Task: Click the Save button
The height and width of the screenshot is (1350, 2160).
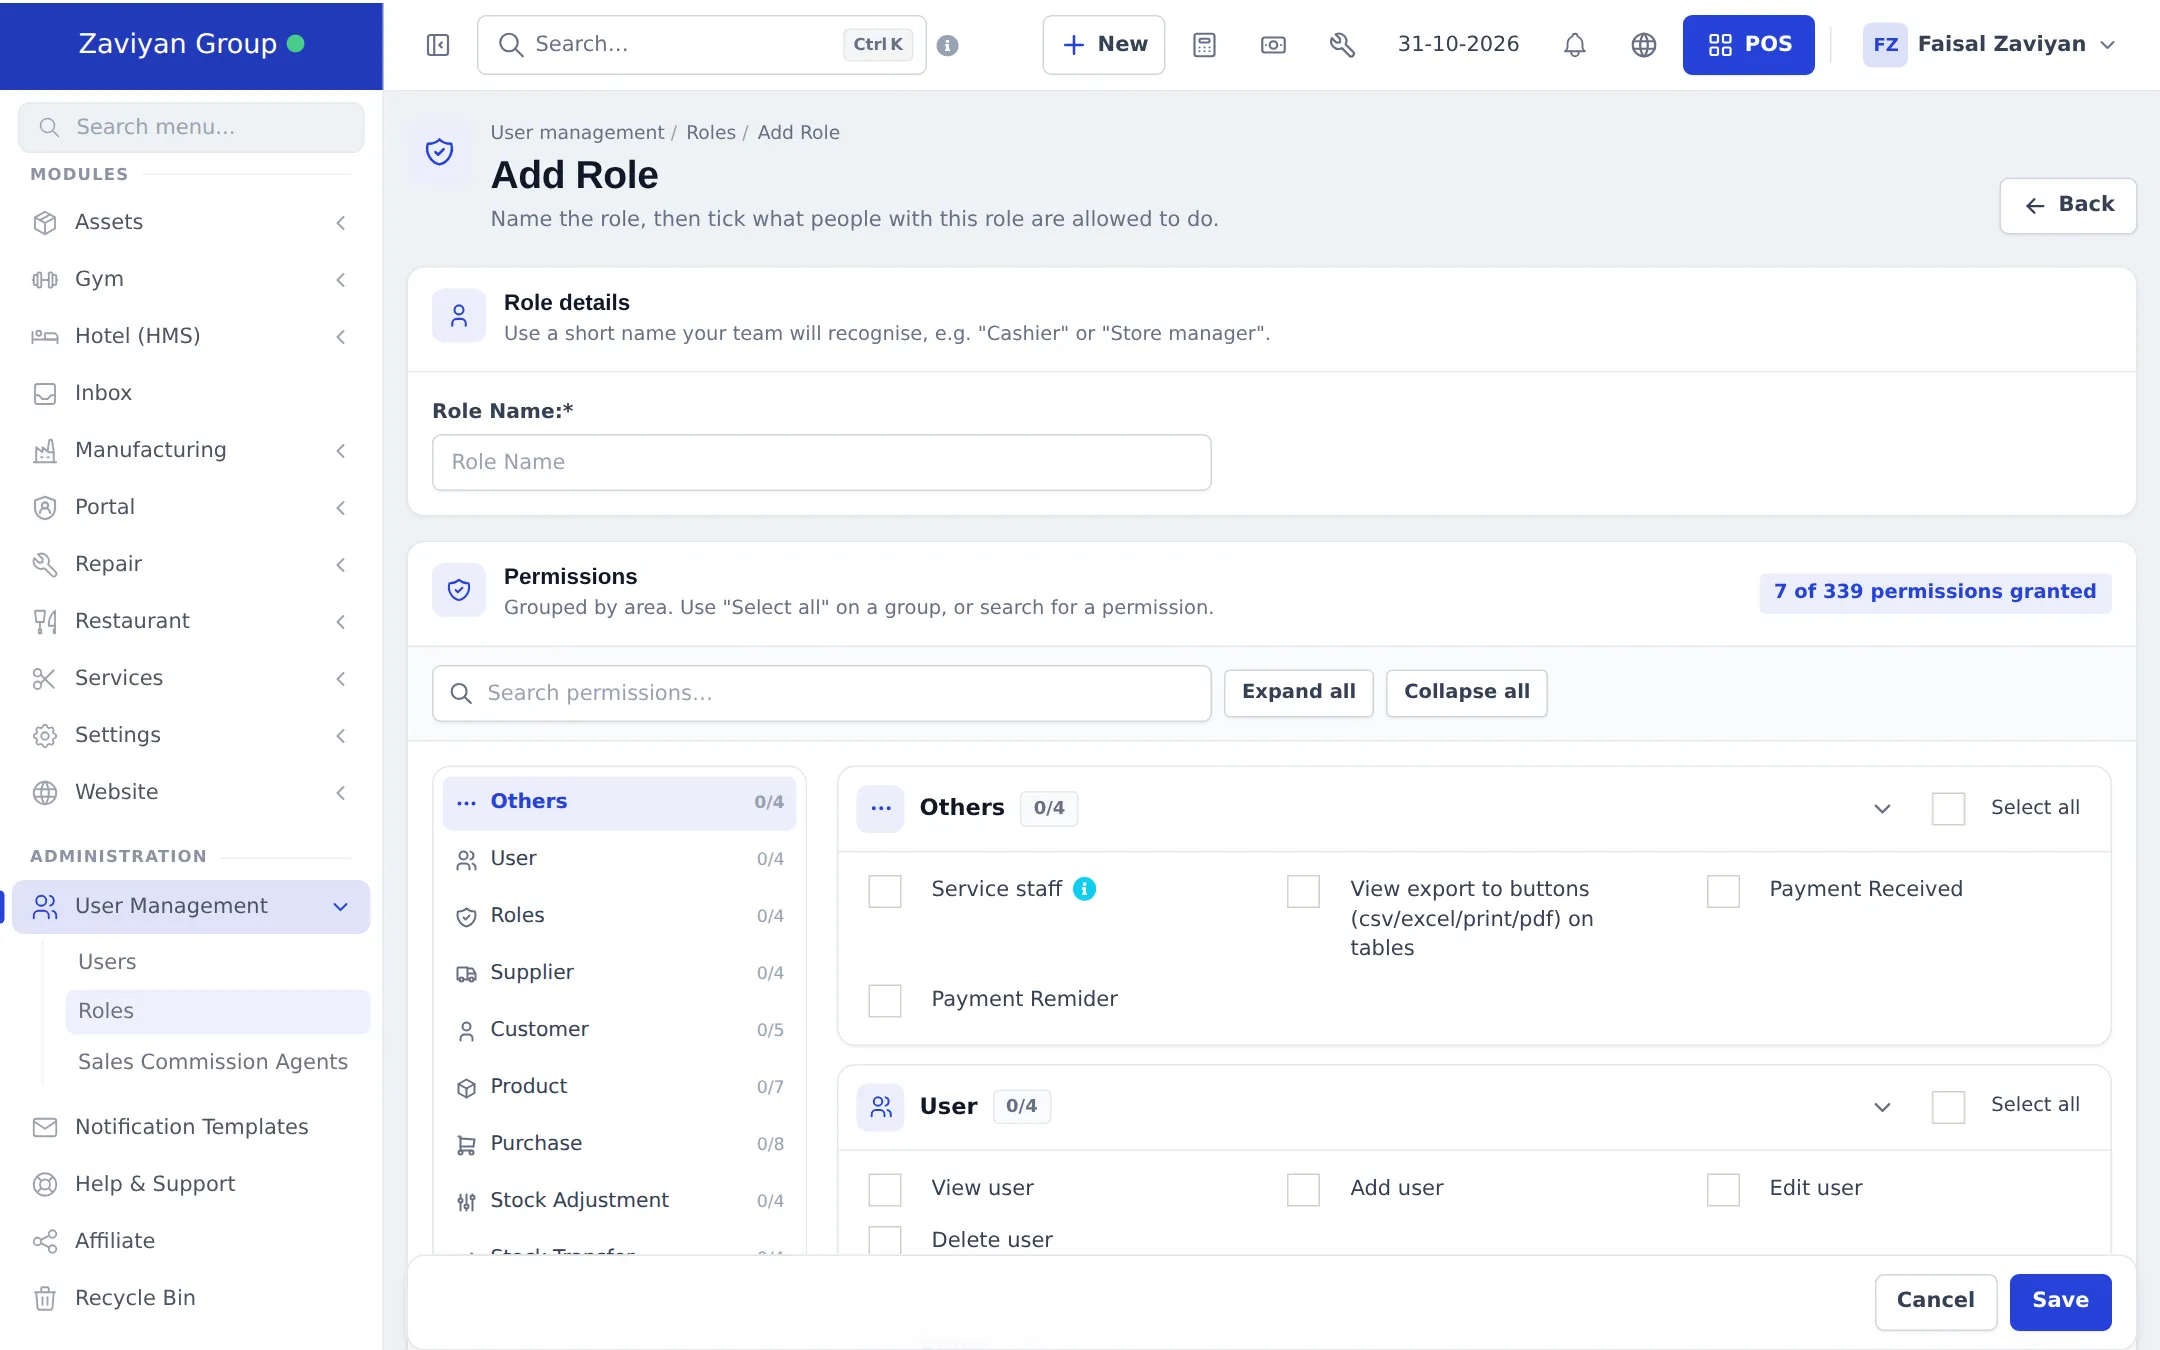Action: 2060,1301
